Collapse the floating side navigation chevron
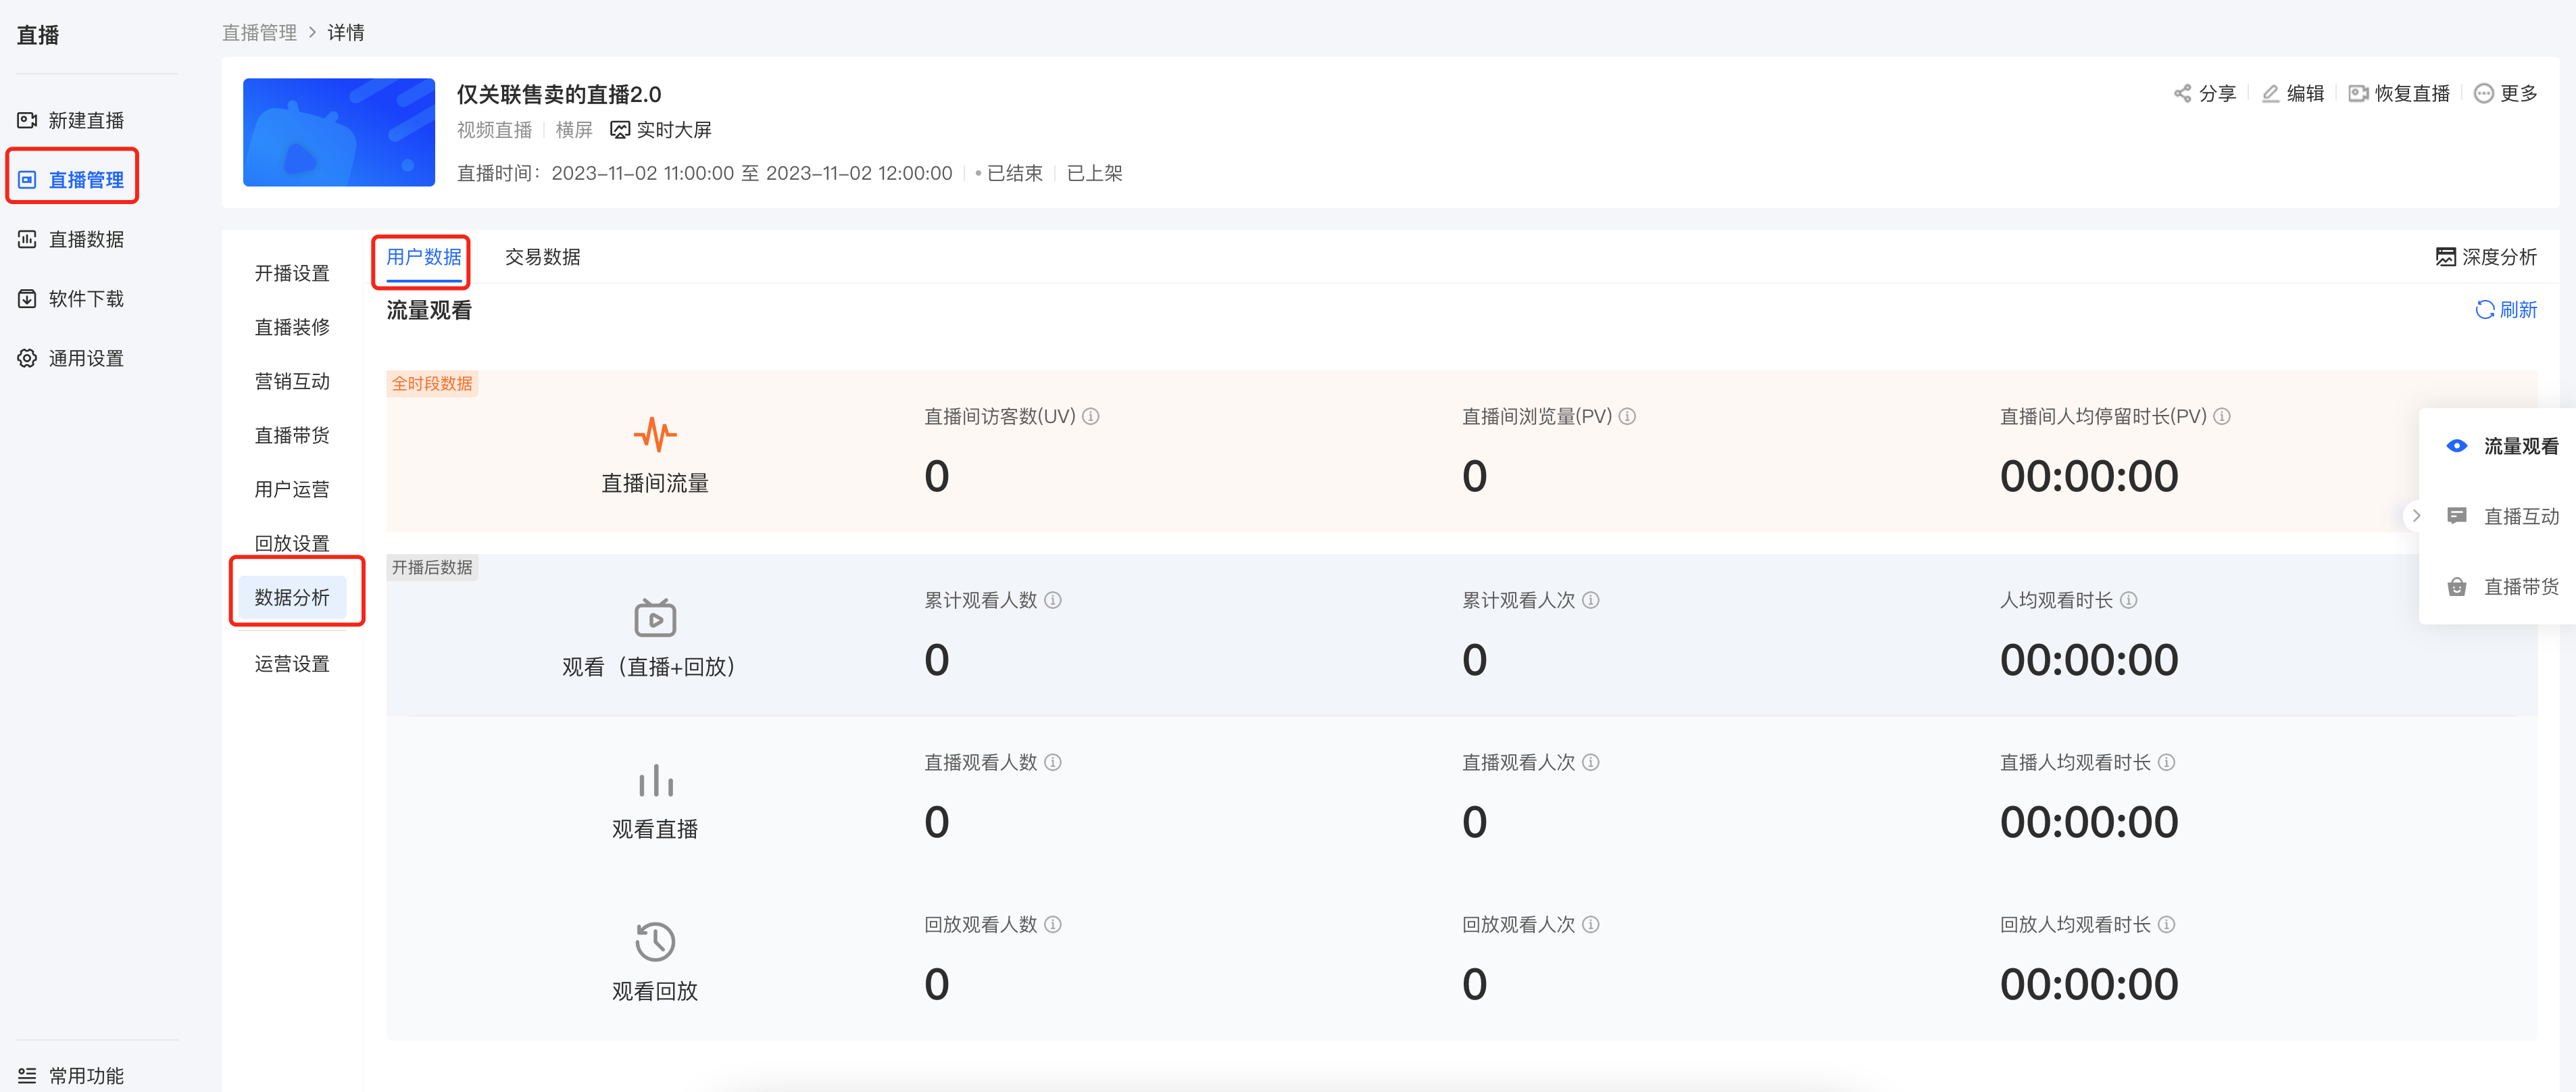2576x1092 pixels. tap(2416, 516)
